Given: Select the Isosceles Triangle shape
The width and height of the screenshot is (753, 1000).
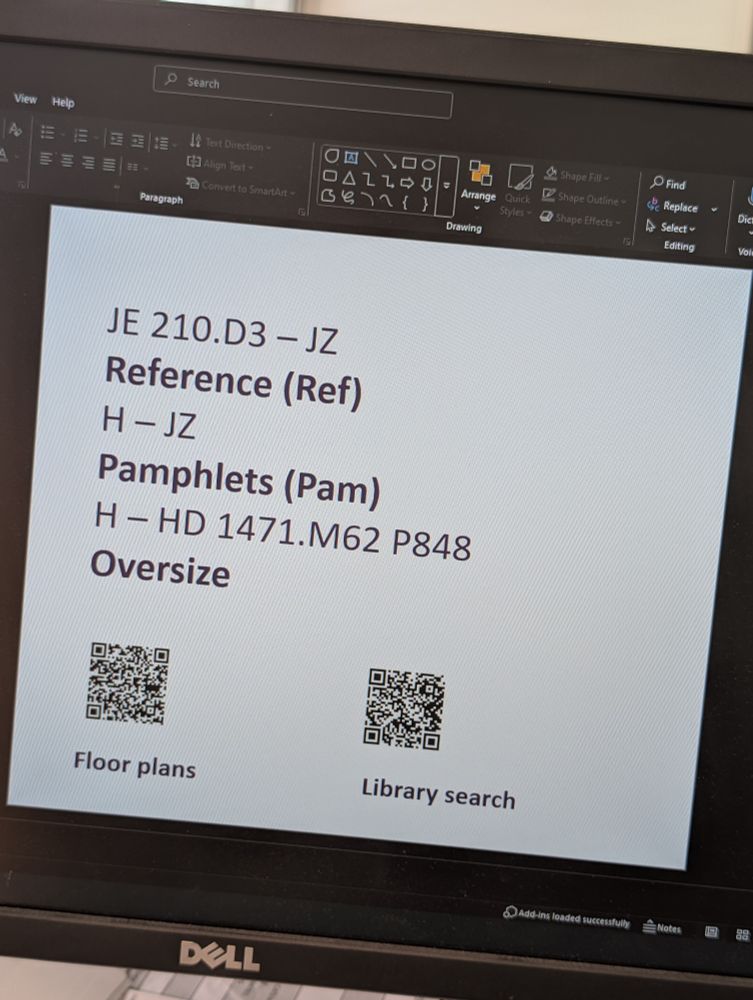Looking at the screenshot, I should tap(349, 177).
